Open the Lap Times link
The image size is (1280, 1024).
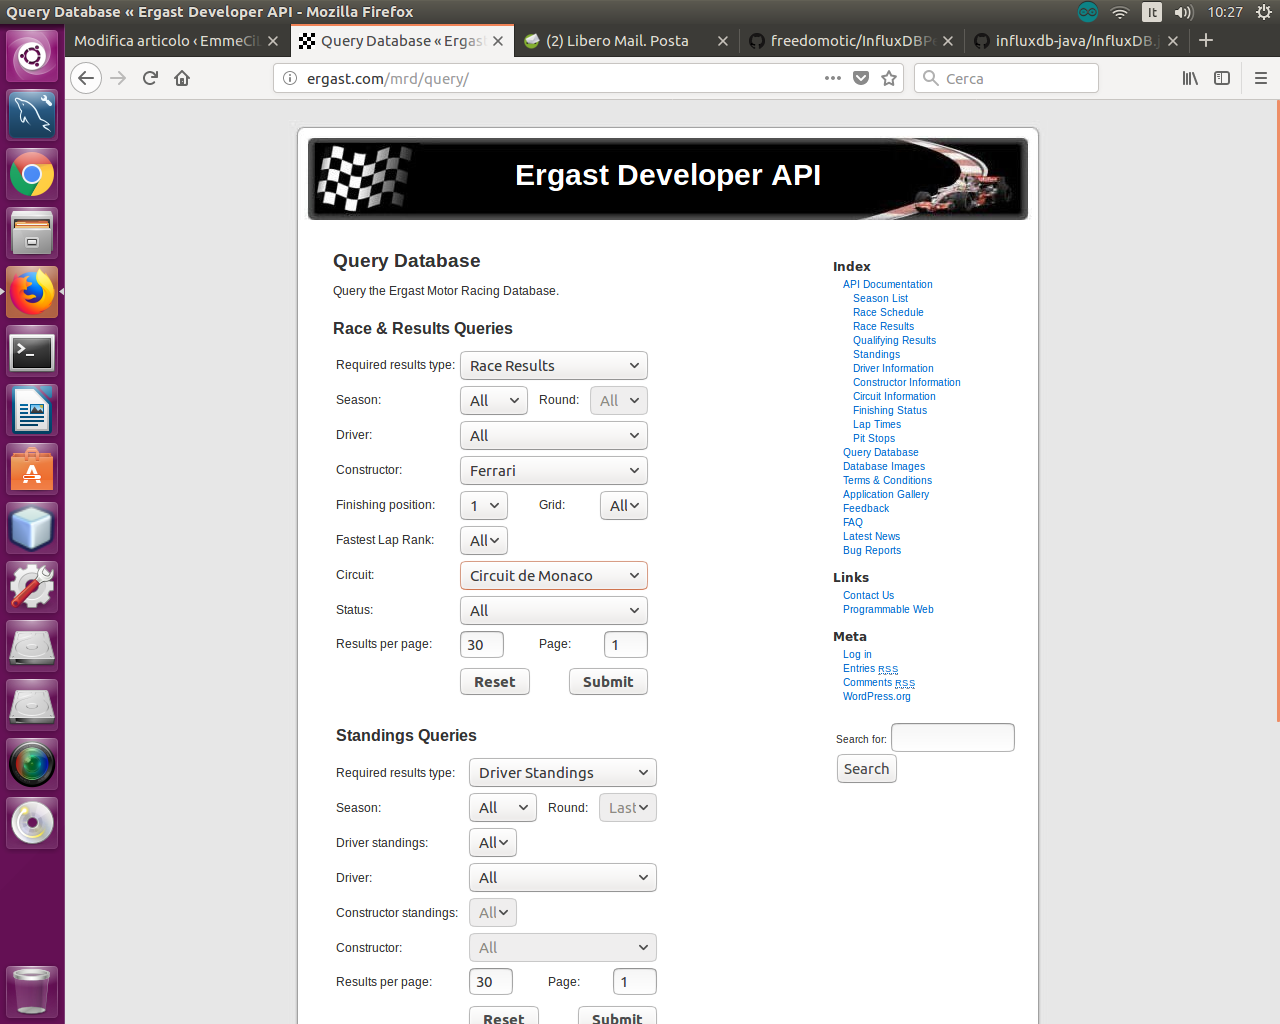(877, 425)
